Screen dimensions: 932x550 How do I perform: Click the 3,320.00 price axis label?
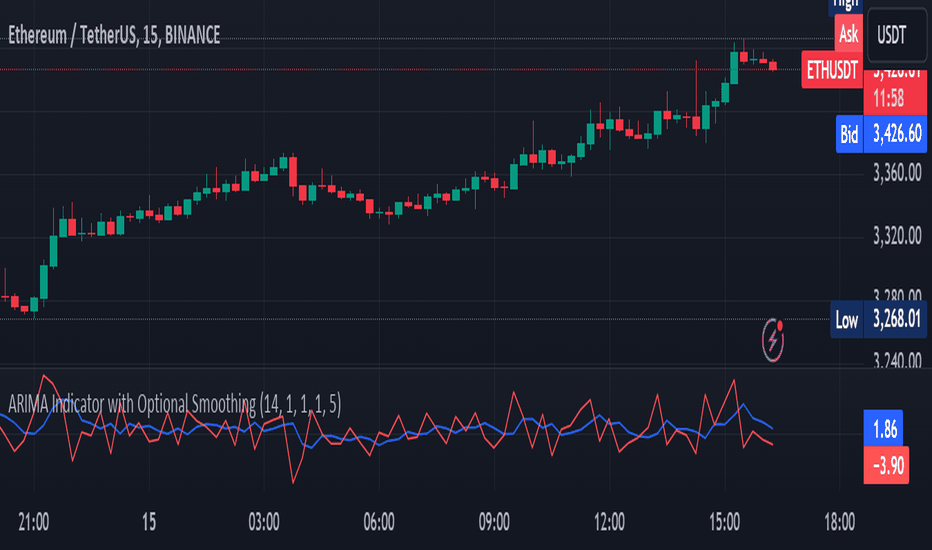(x=897, y=237)
